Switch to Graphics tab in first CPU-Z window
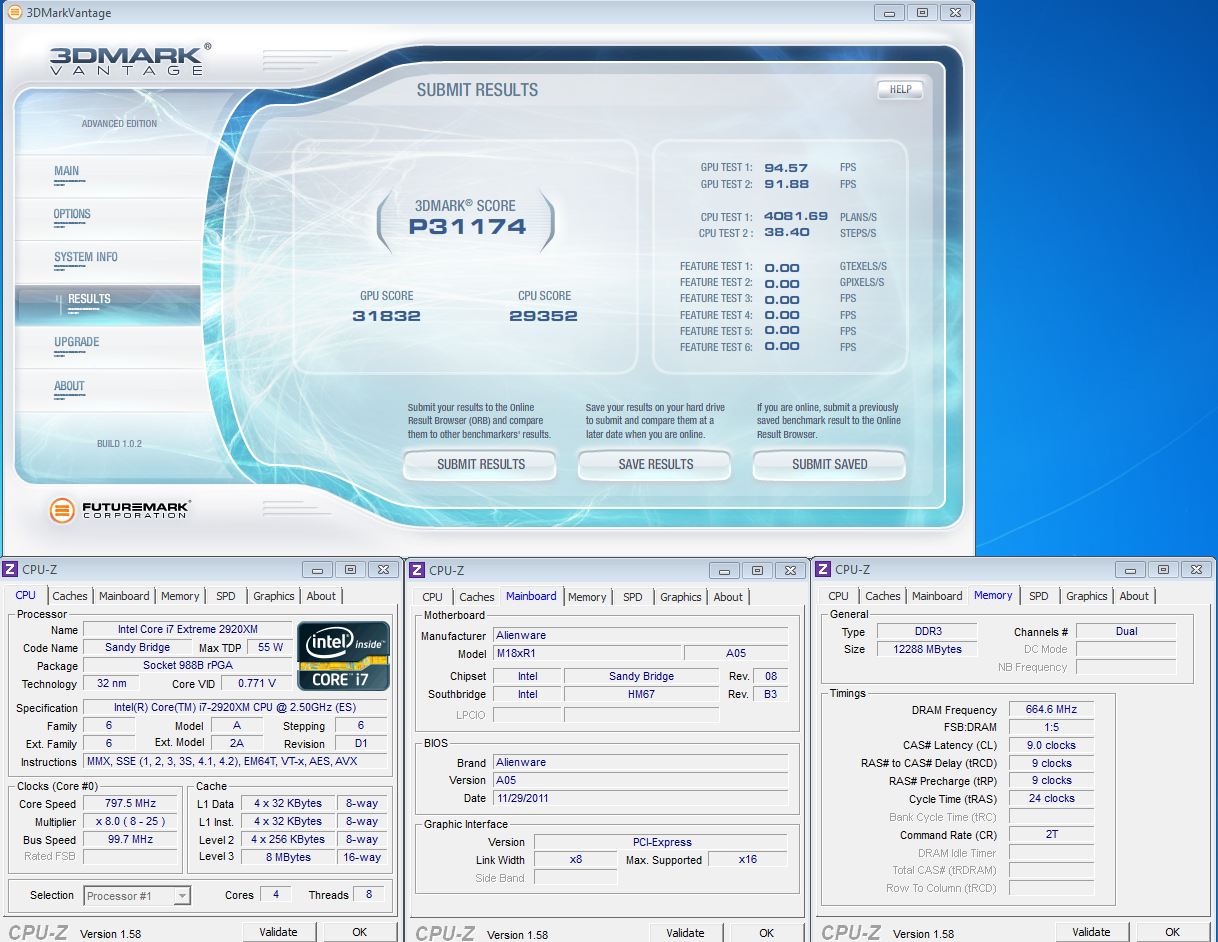The height and width of the screenshot is (942, 1218). coord(274,596)
